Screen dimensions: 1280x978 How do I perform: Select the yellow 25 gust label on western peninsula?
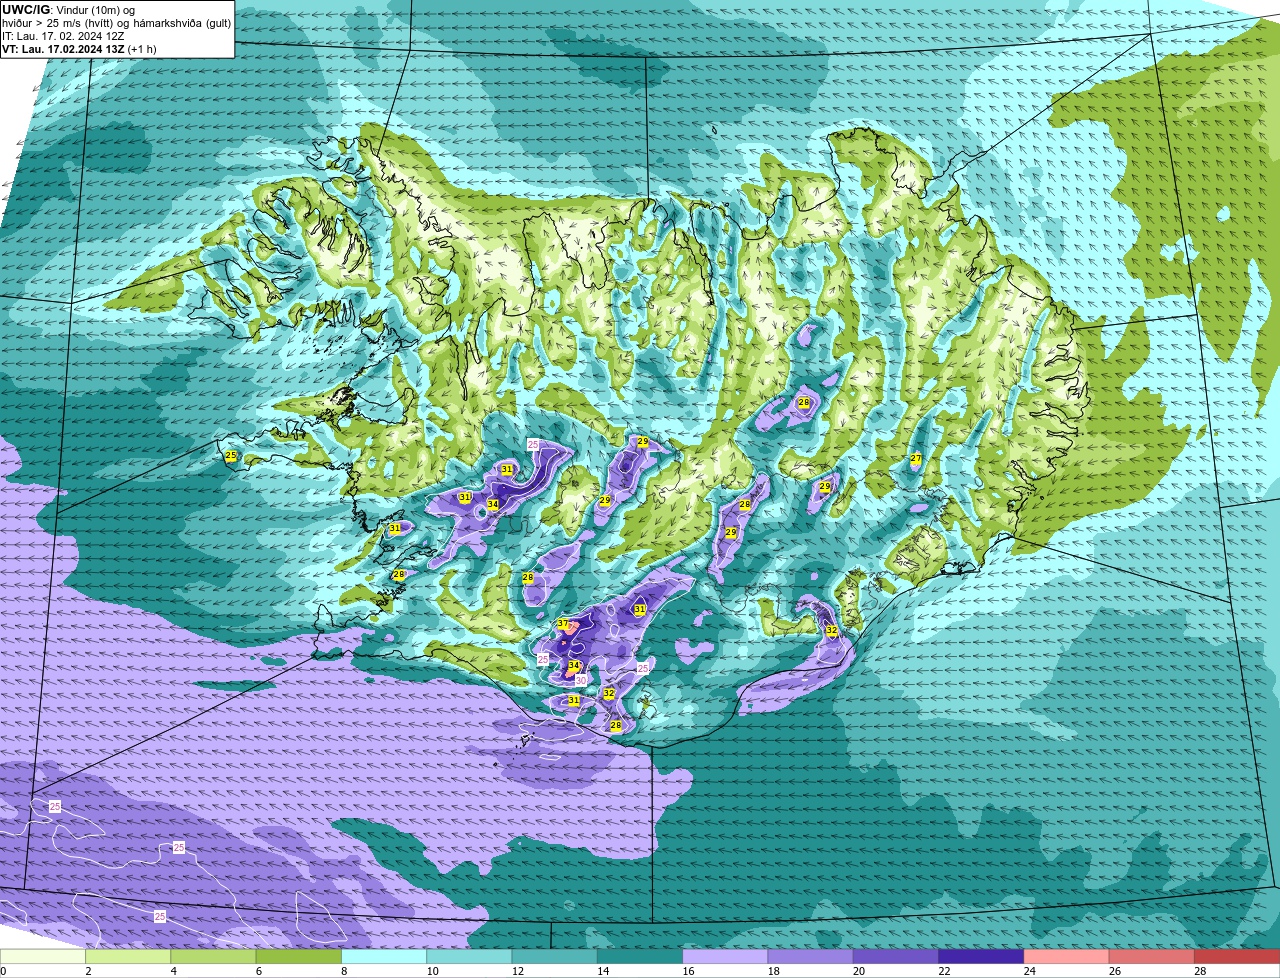click(231, 456)
